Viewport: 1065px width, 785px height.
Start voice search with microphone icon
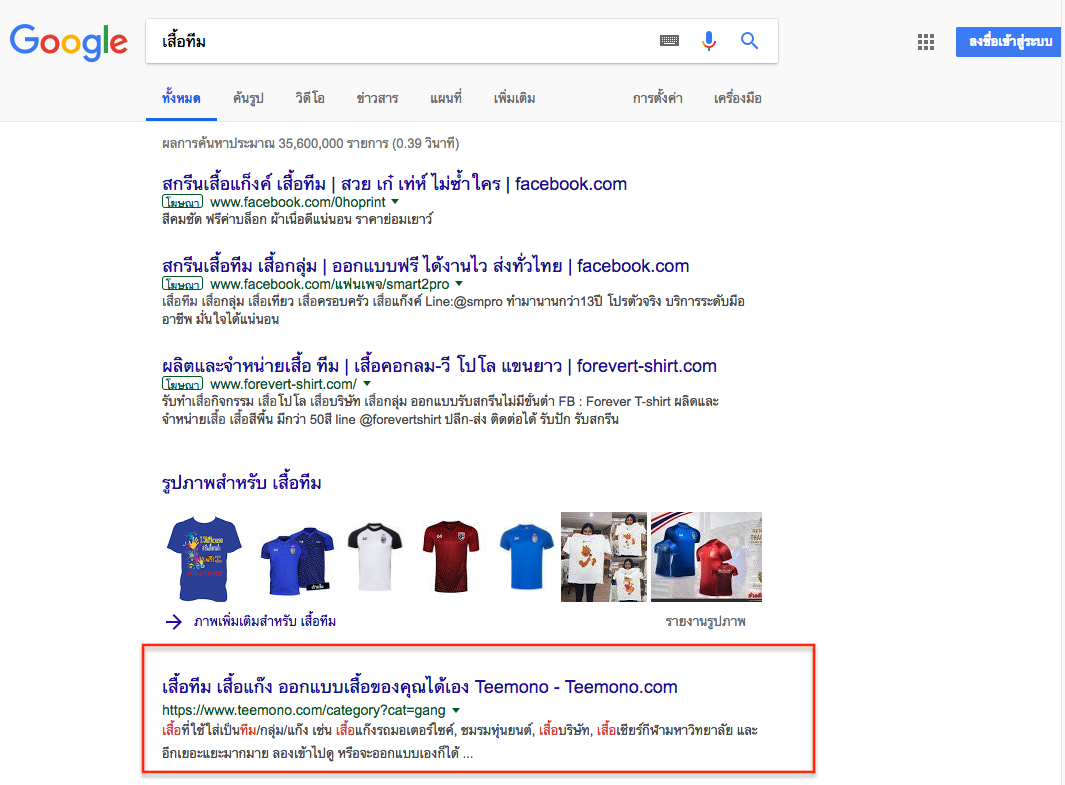[709, 41]
